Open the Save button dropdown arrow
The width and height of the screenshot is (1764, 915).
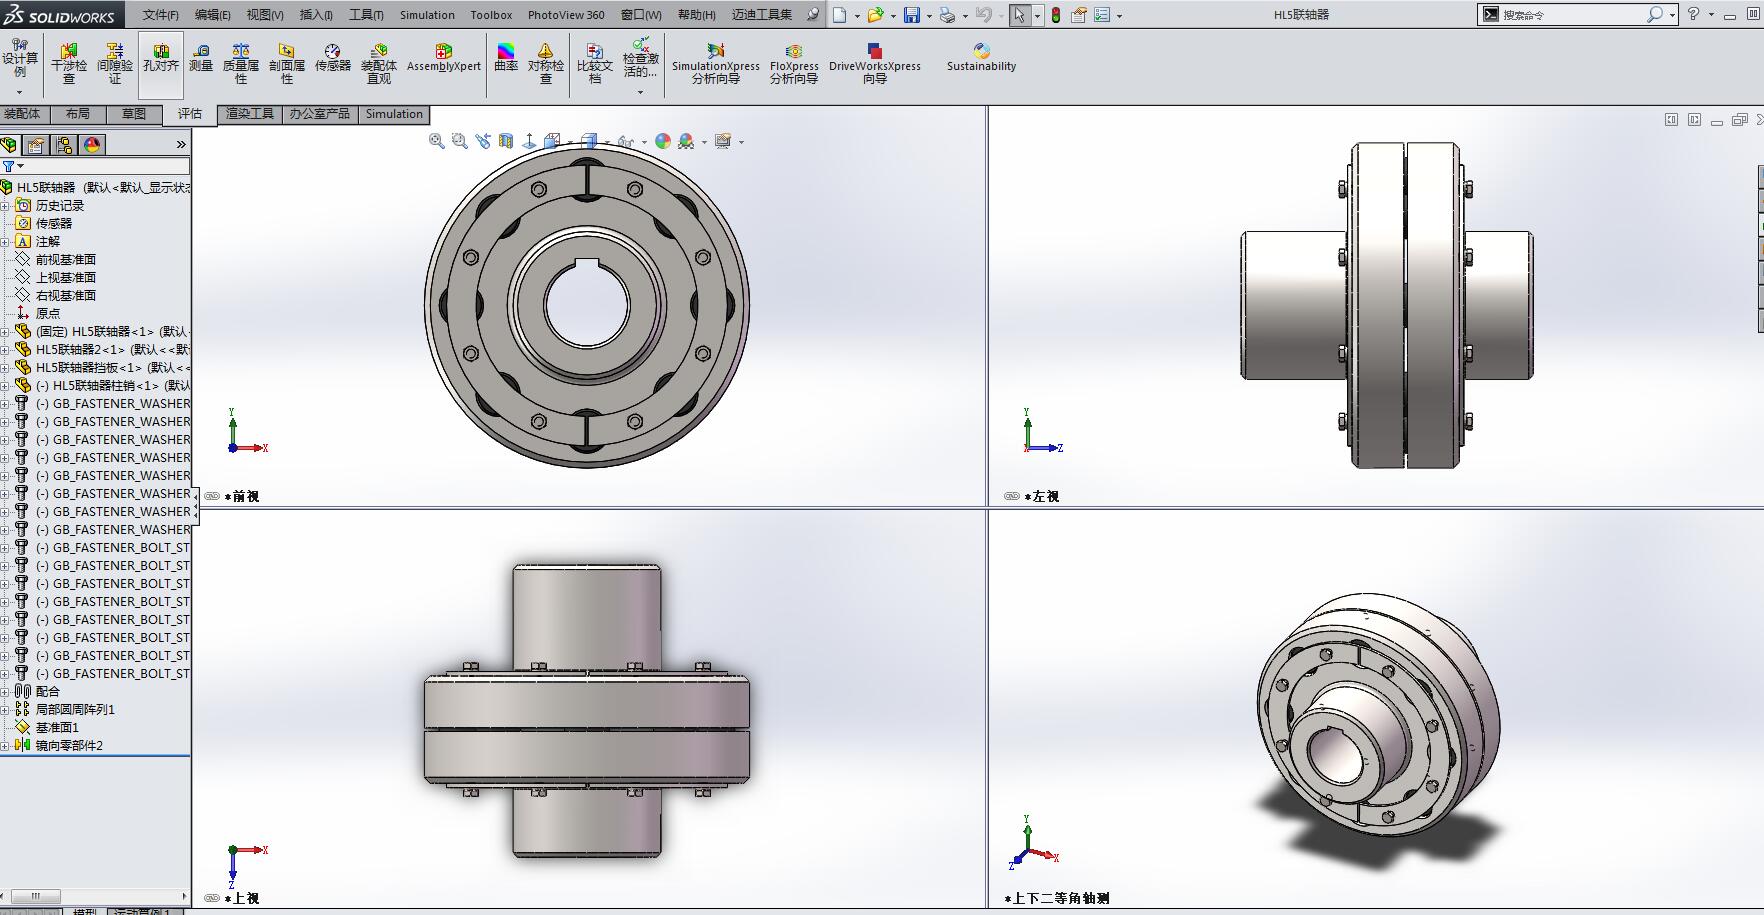click(x=929, y=16)
